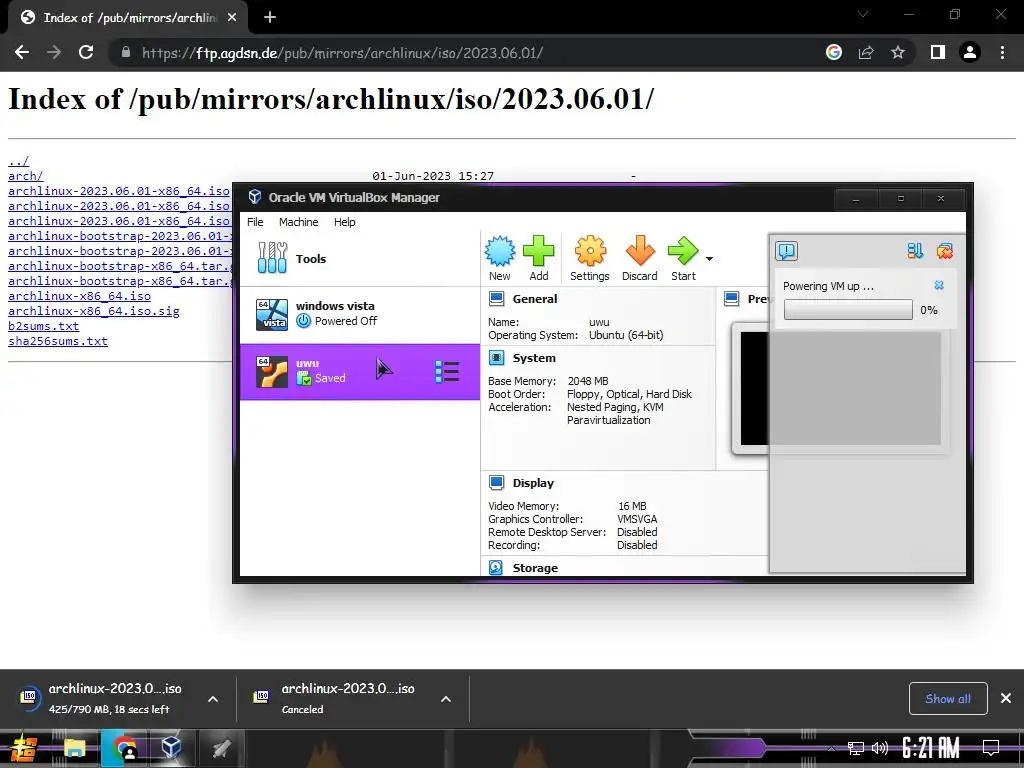Click the System section chip icon
Screen dimensions: 1024x768
pyautogui.click(x=496, y=358)
